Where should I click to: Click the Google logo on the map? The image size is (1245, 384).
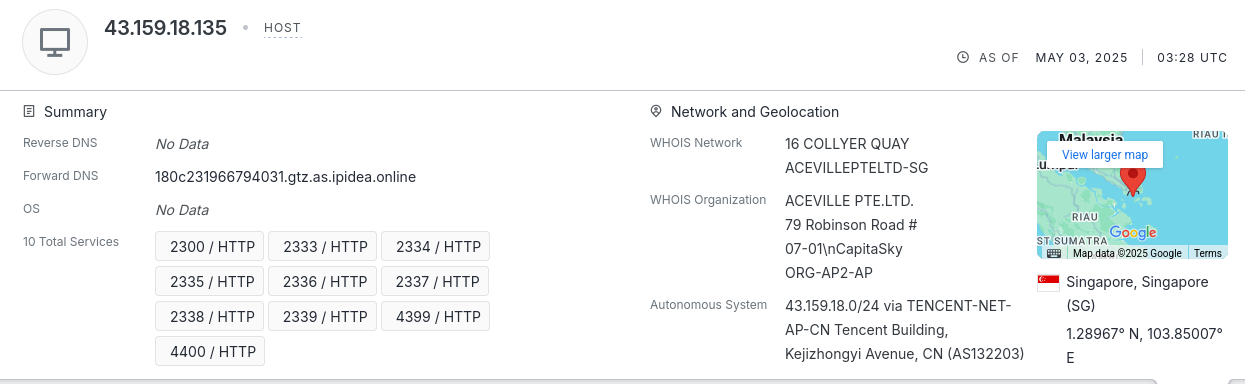tap(1132, 233)
